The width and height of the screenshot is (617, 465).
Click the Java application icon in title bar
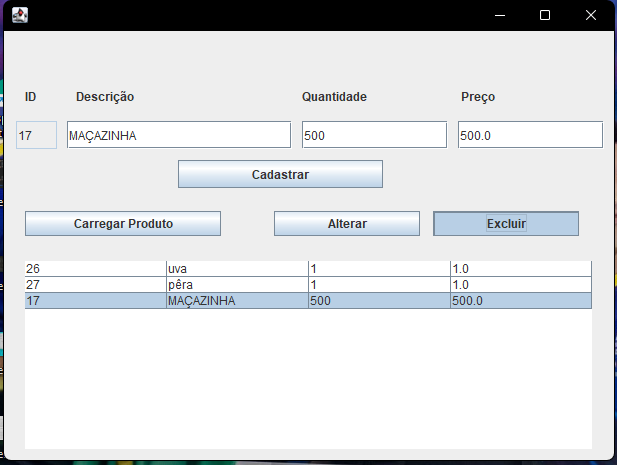coord(20,15)
